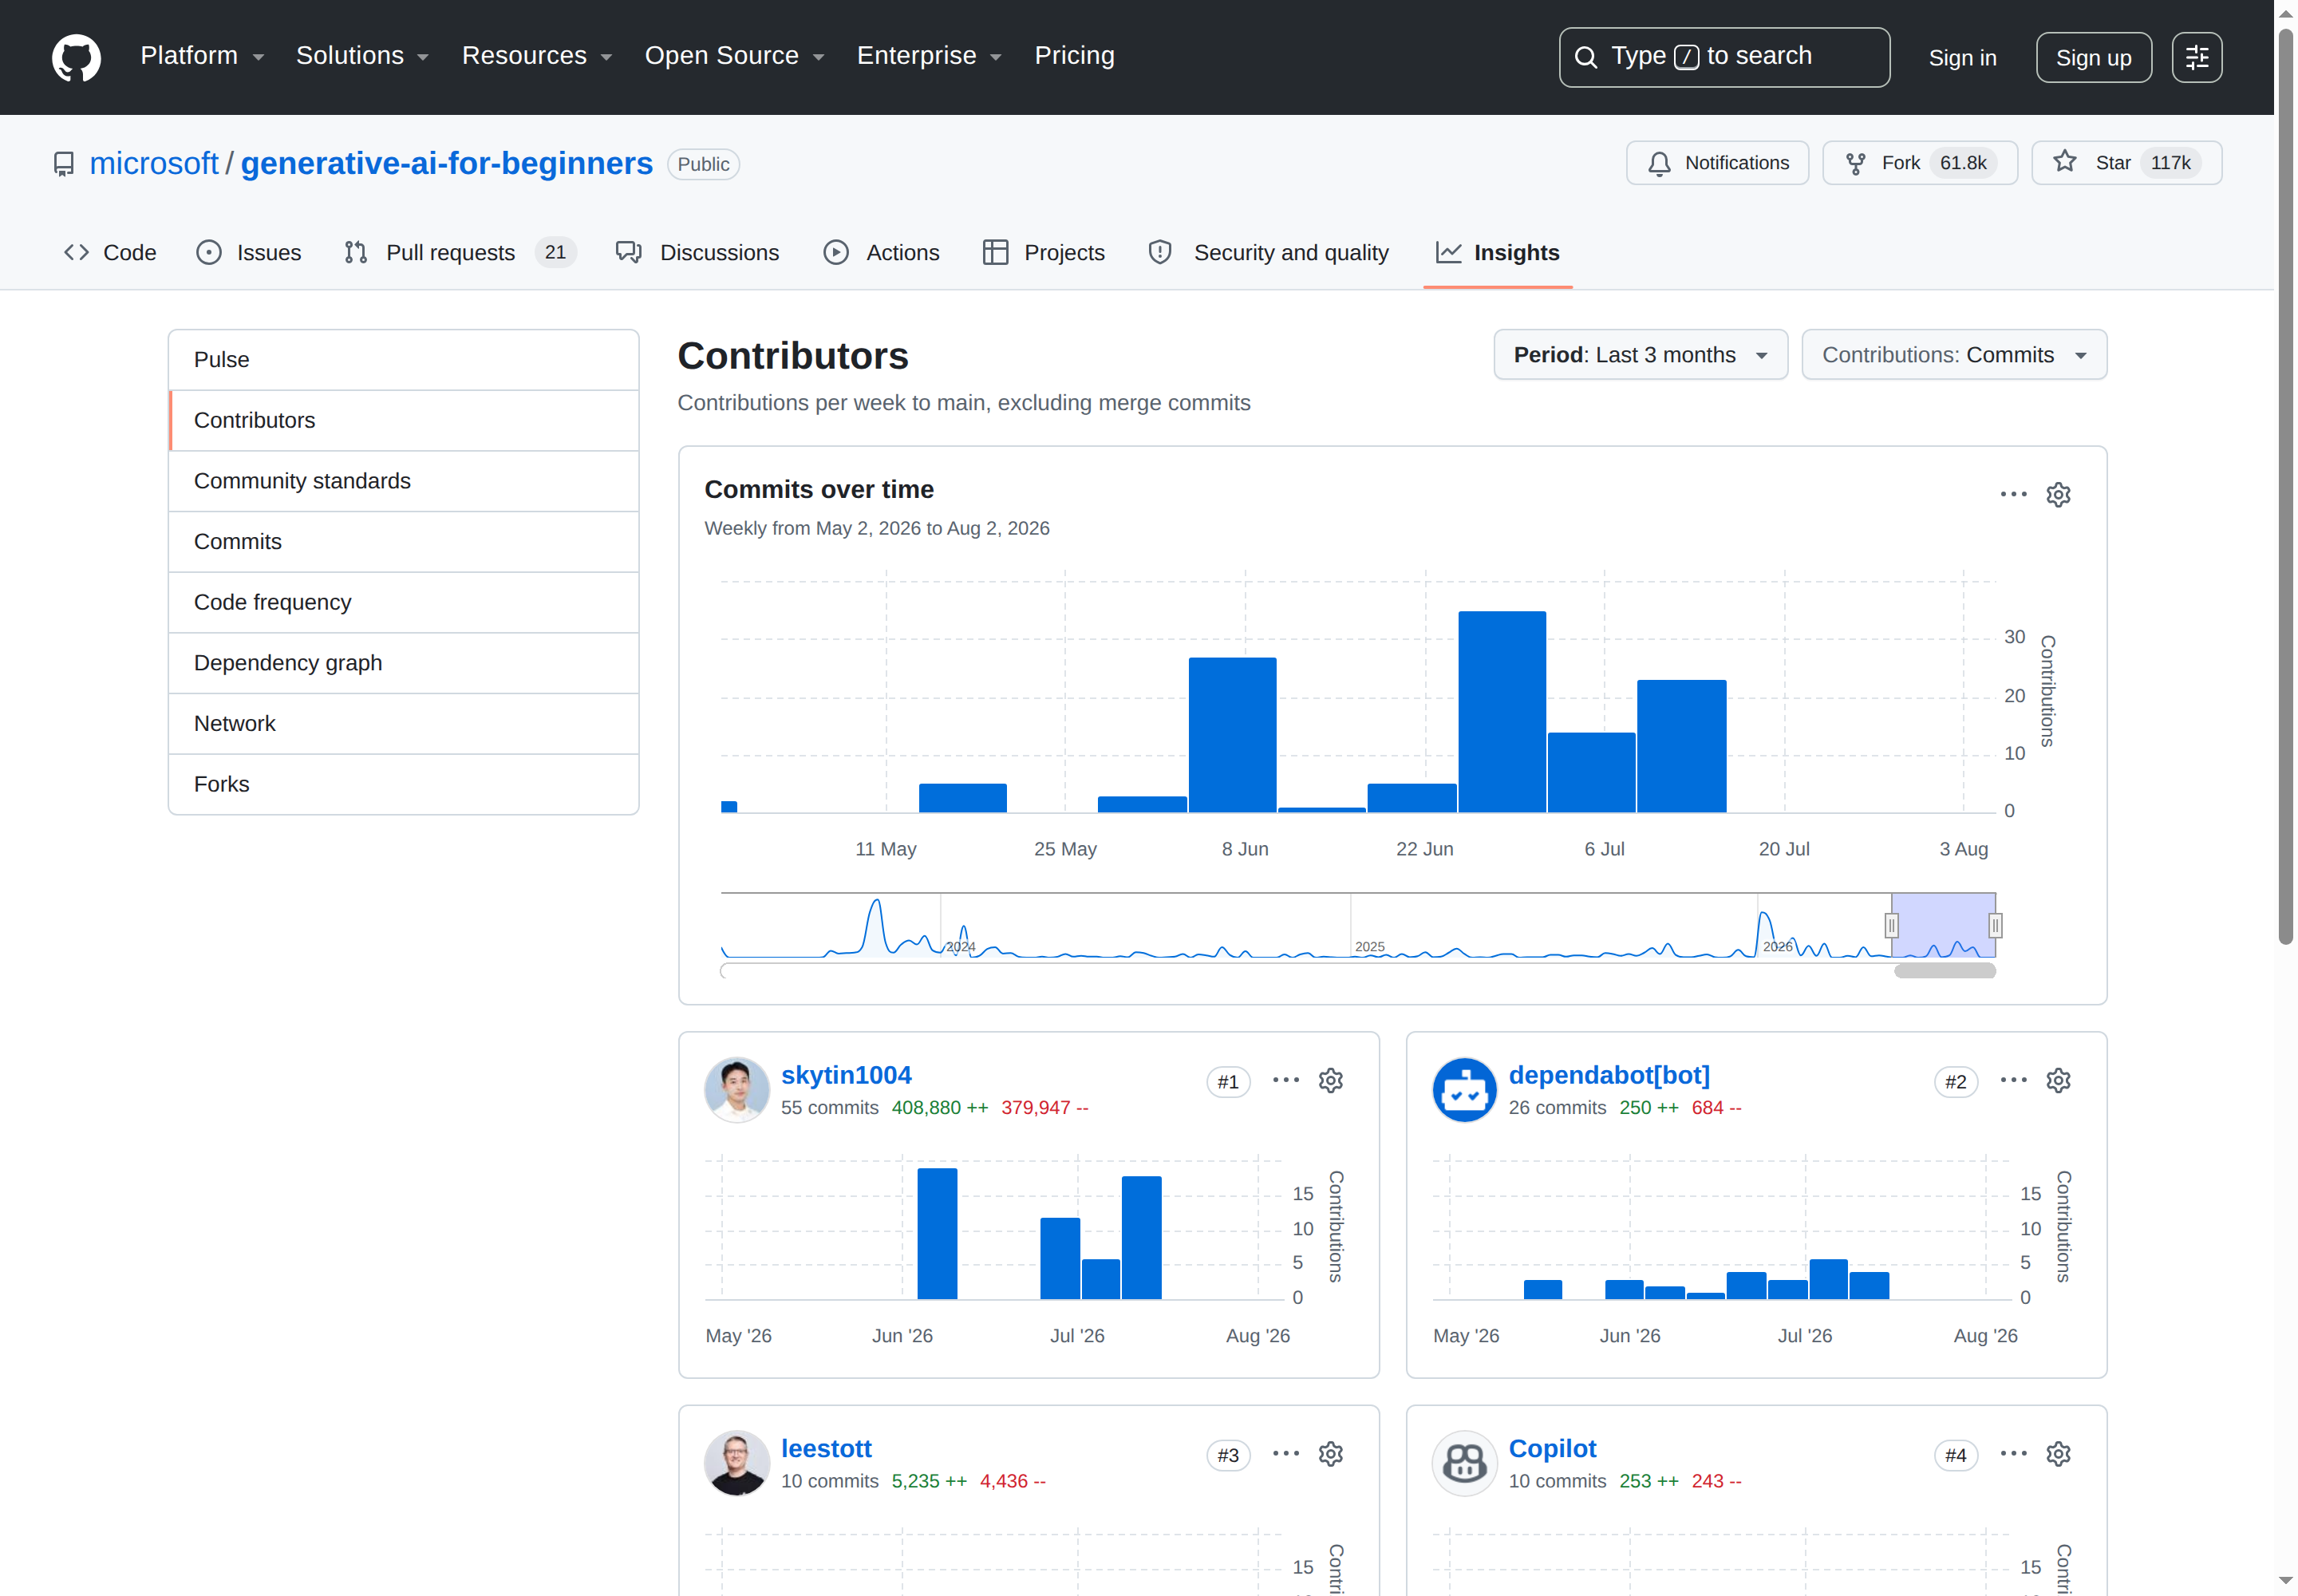Open the three-dot menu on Commits over time
2298x1596 pixels.
point(2013,494)
